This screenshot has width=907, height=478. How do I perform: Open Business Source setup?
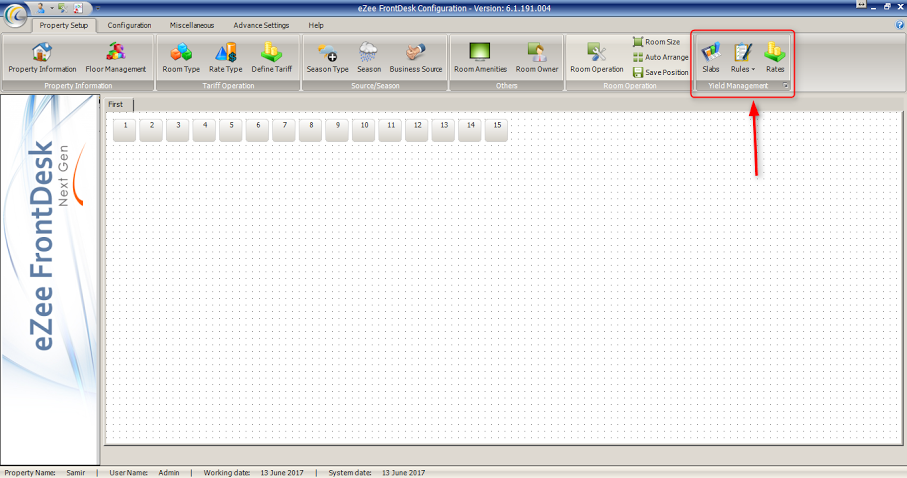pos(416,58)
